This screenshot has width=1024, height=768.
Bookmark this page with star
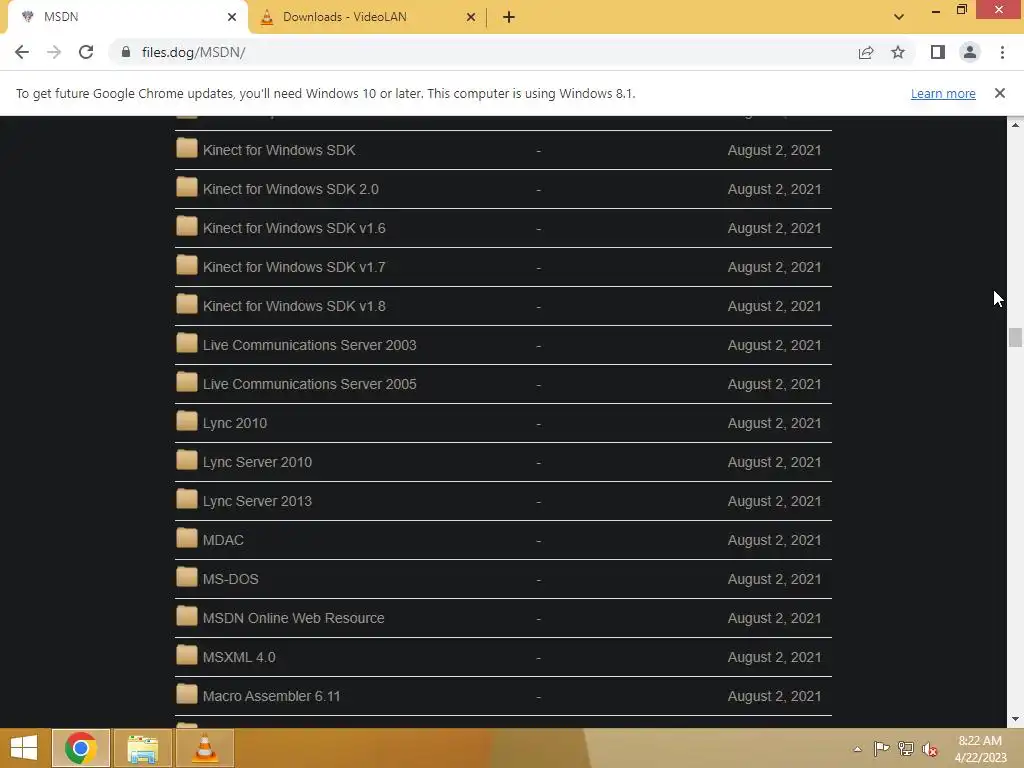[x=898, y=52]
